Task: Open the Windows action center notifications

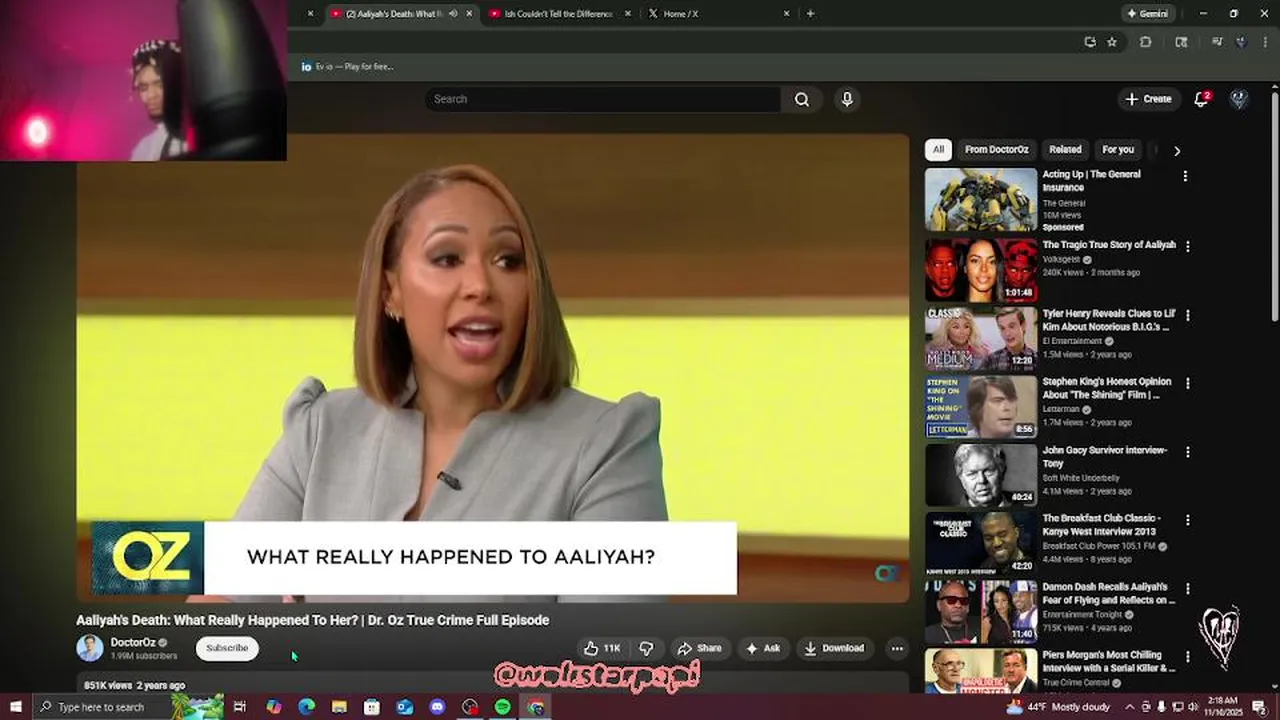Action: 1259,707
